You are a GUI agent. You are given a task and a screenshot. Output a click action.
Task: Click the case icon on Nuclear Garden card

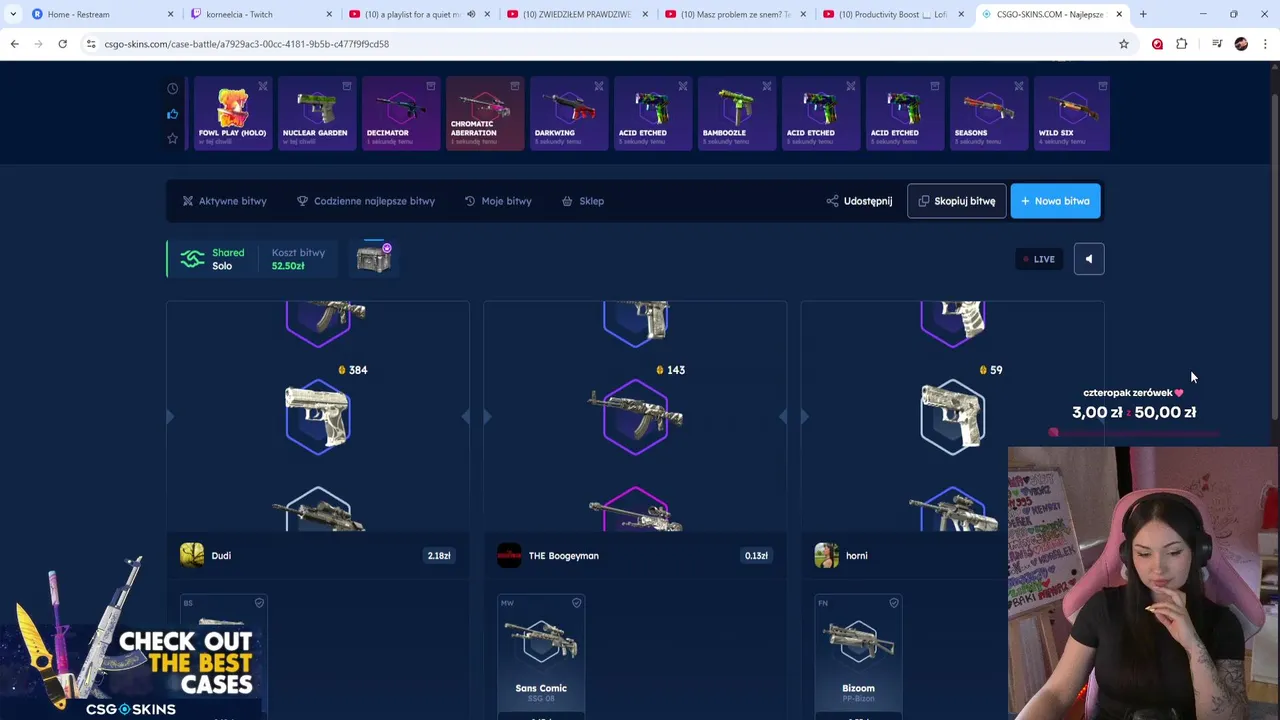pyautogui.click(x=347, y=86)
